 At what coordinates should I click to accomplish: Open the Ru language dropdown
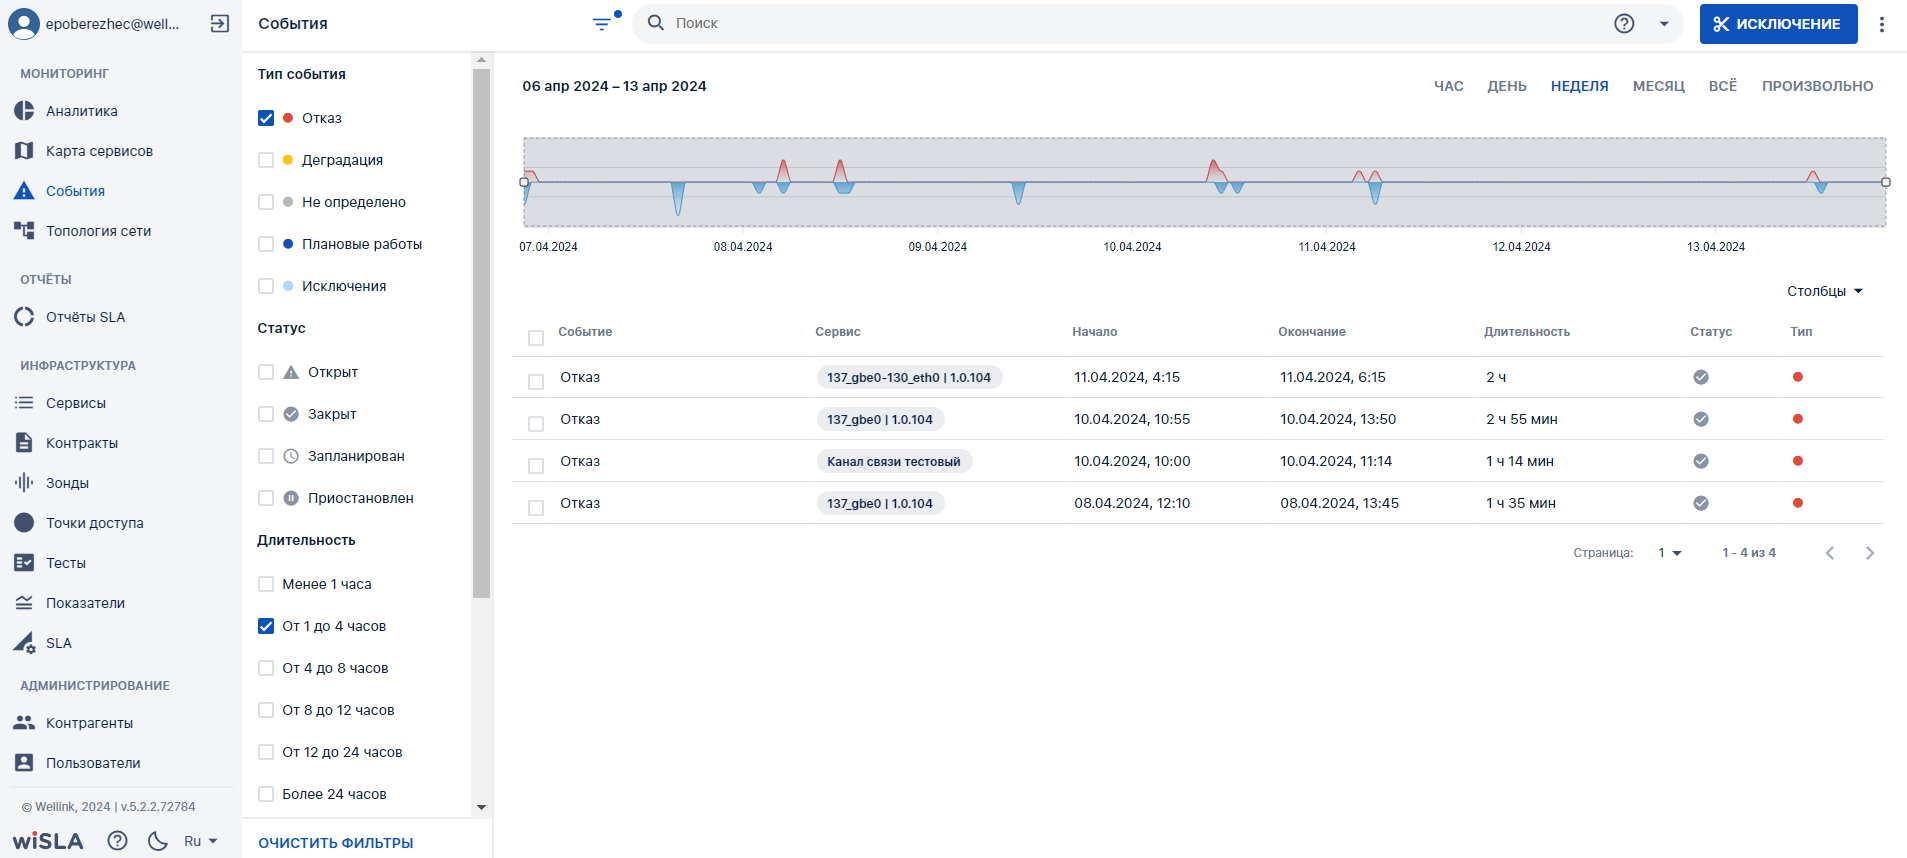click(201, 841)
